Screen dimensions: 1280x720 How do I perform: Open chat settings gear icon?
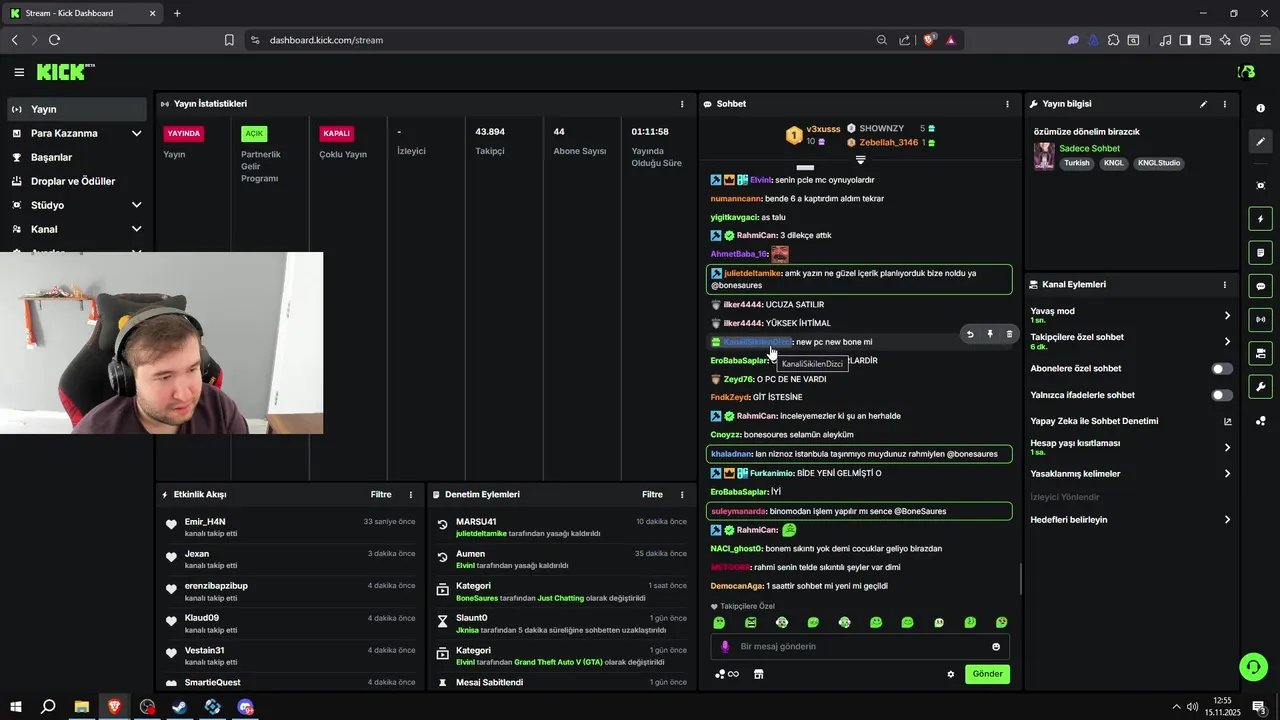pos(951,674)
